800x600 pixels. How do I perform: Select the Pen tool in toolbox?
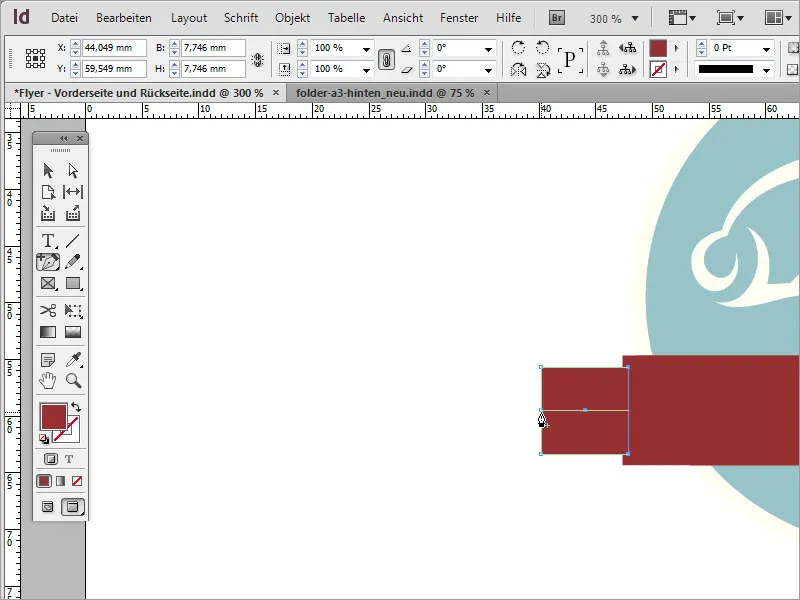48,262
